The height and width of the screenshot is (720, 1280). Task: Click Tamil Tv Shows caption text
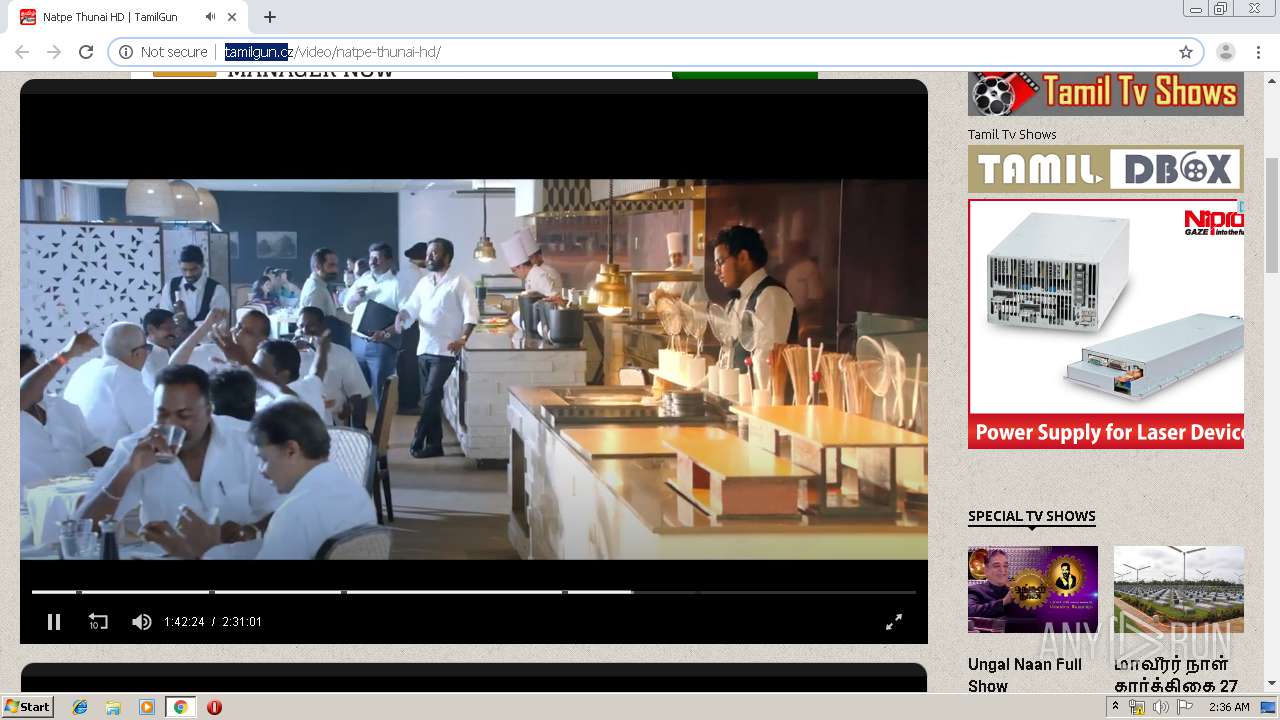coord(1012,134)
